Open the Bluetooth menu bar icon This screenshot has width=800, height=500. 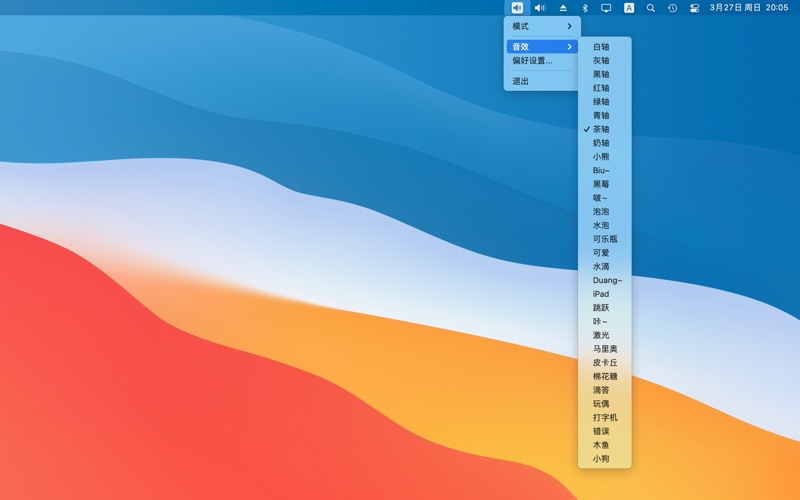[x=585, y=8]
